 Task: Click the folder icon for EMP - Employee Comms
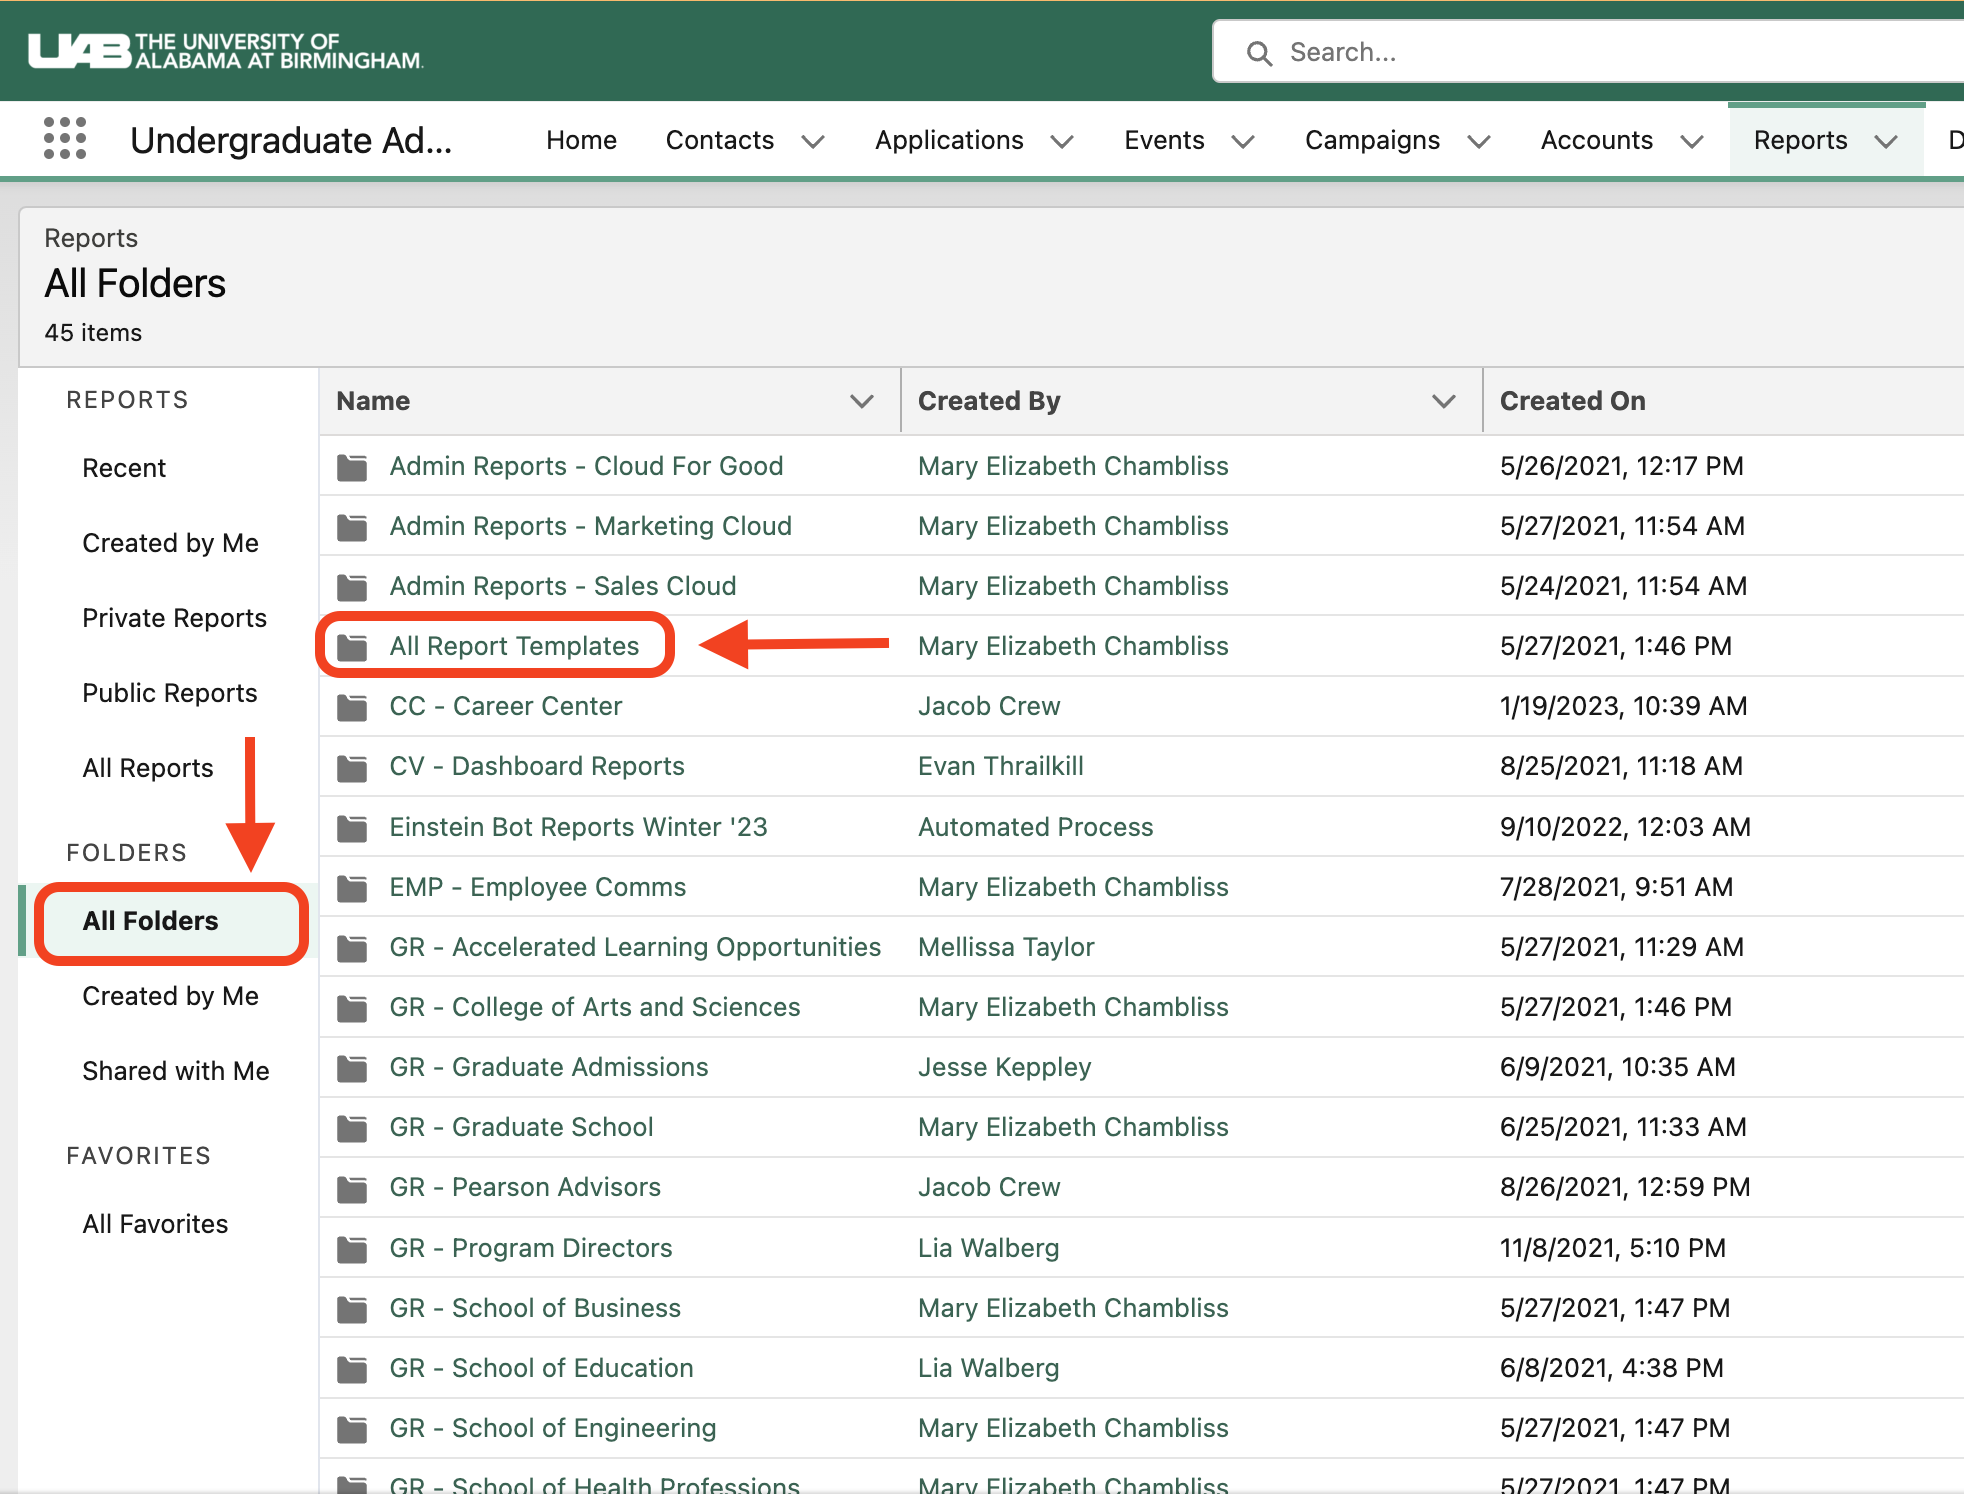click(352, 887)
